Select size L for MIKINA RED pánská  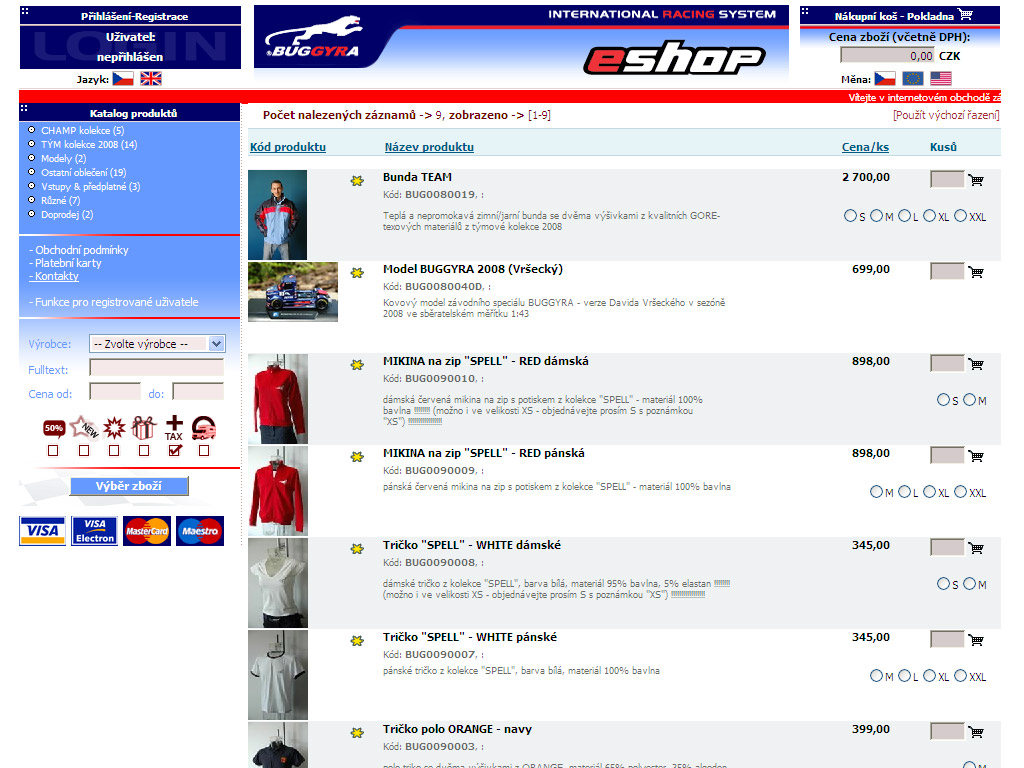tap(904, 492)
